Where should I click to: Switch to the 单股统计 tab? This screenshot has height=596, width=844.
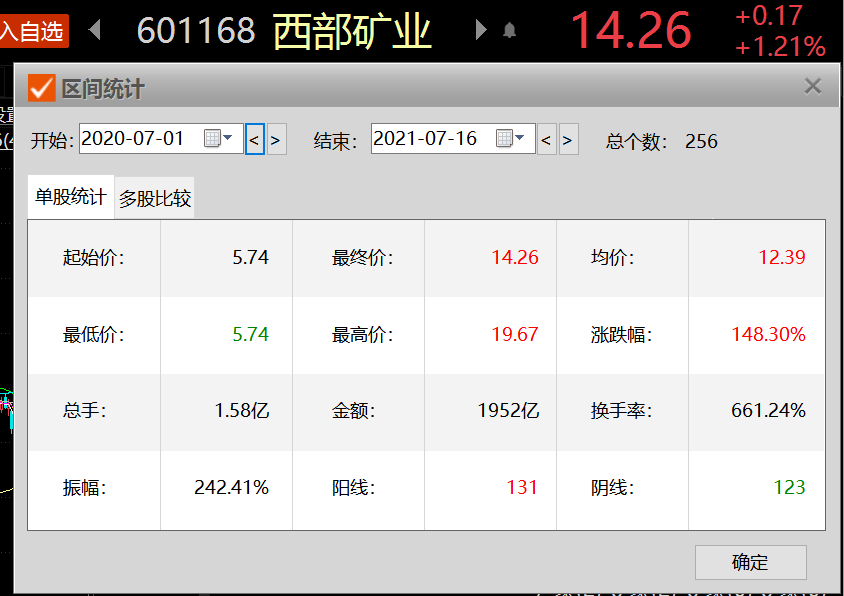(70, 197)
